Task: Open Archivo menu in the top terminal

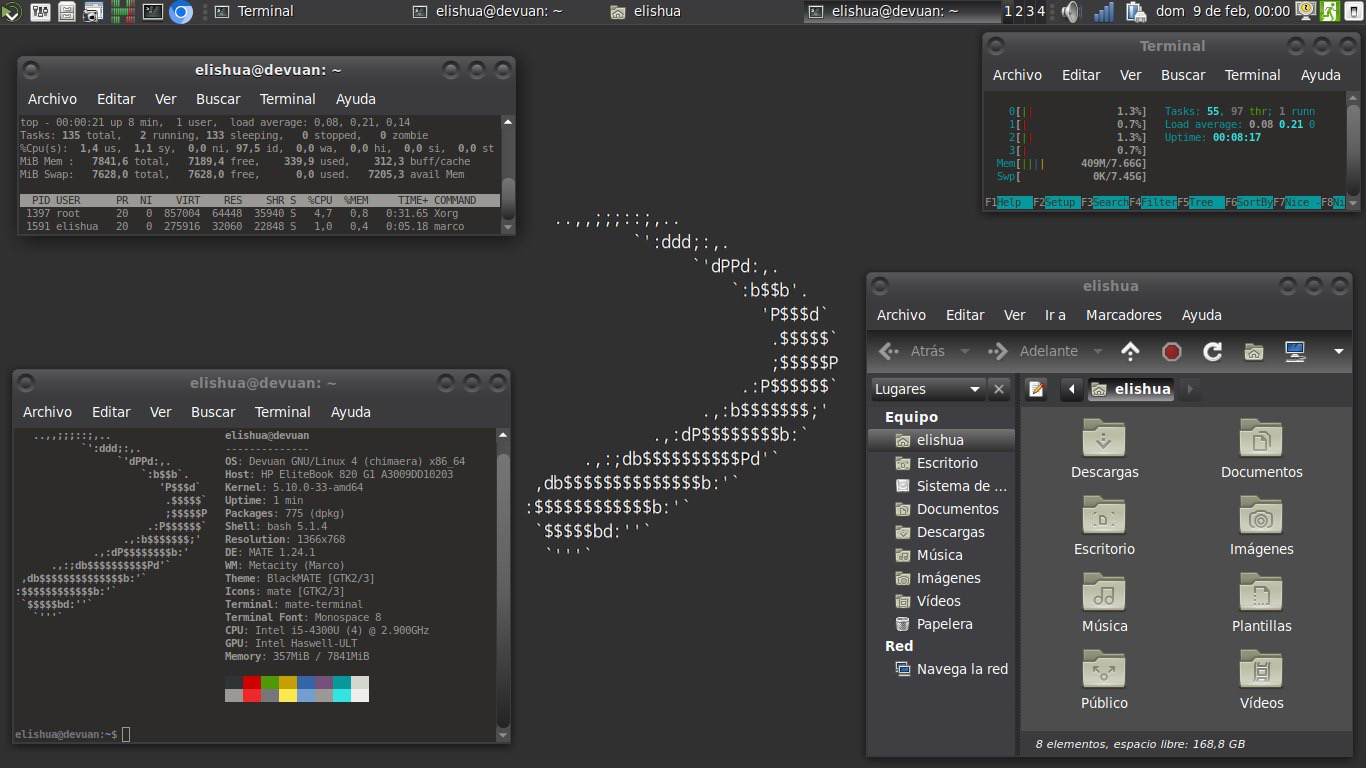Action: 52,99
